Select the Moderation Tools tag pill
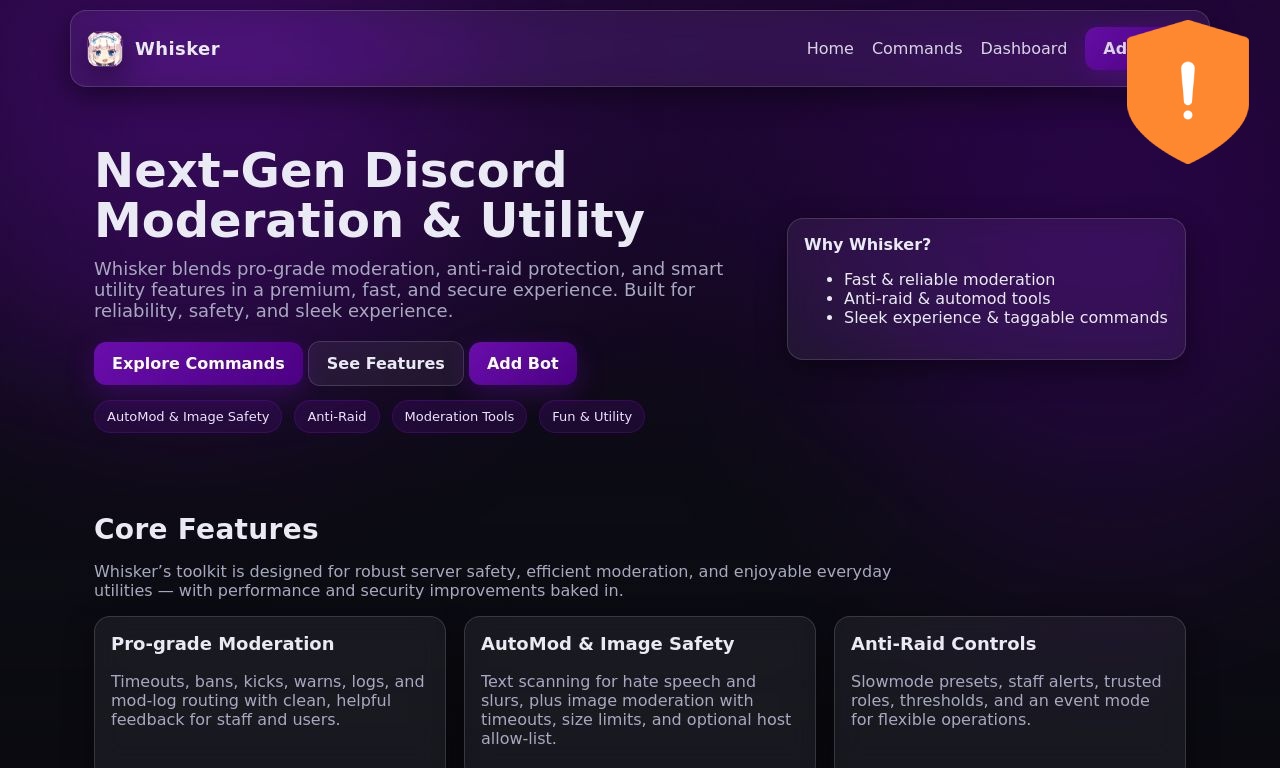 tap(459, 417)
